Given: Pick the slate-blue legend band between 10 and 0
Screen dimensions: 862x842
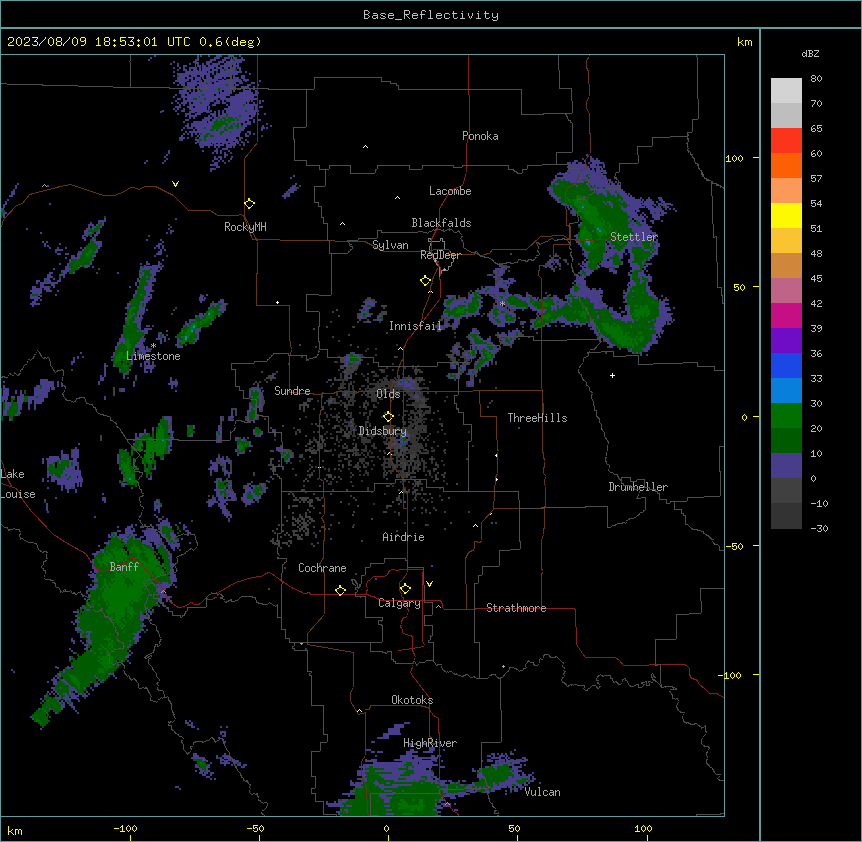Looking at the screenshot, I should [786, 466].
